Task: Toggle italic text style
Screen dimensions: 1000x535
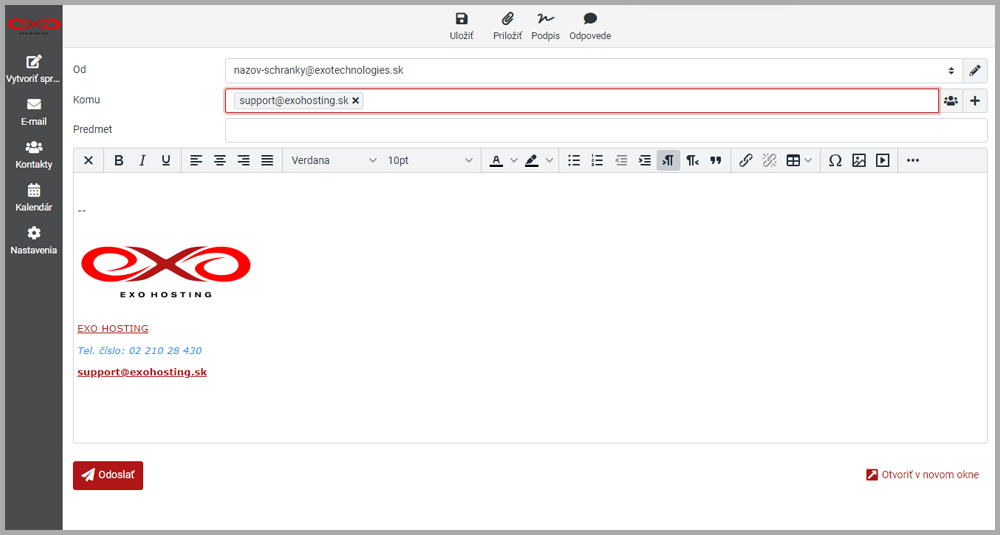Action: tap(142, 160)
